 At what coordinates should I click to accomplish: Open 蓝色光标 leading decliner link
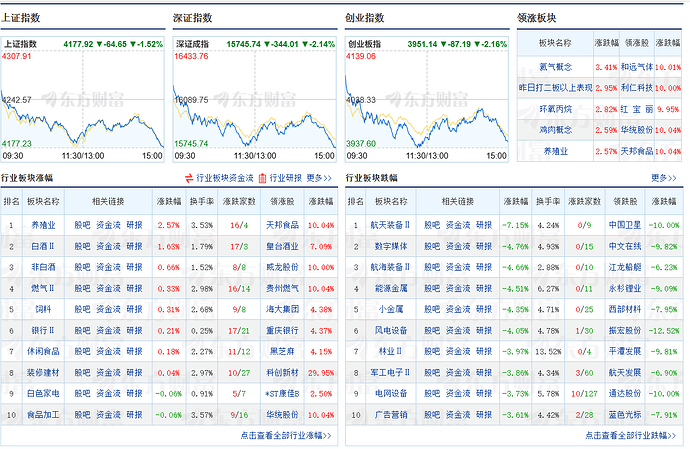[625, 415]
